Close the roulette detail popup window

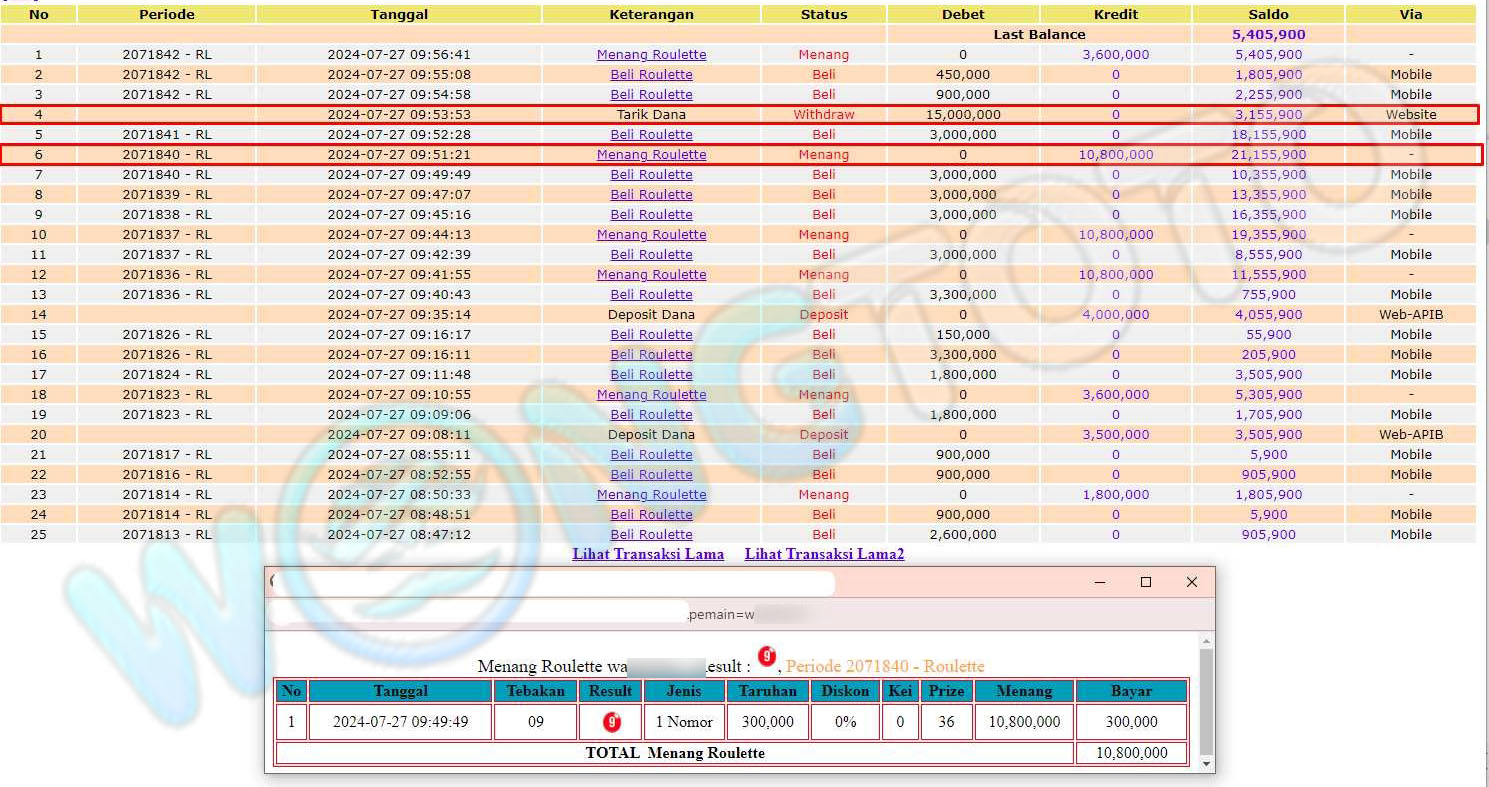pos(1191,582)
